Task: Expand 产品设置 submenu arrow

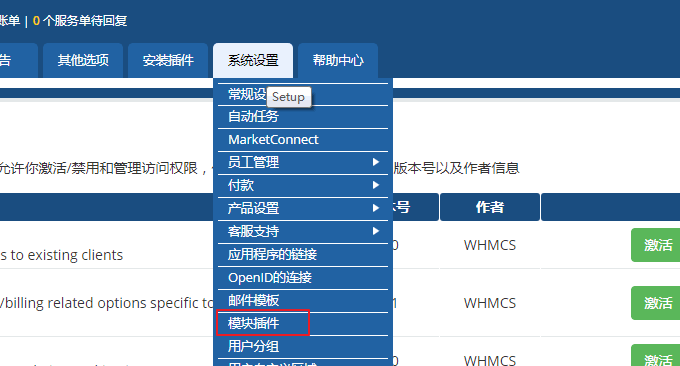Action: [x=376, y=208]
